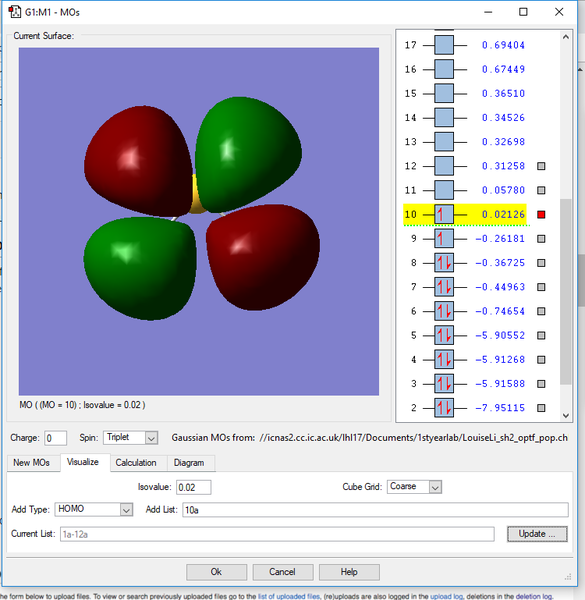Toggle surface marker for MO 9

(x=541, y=239)
